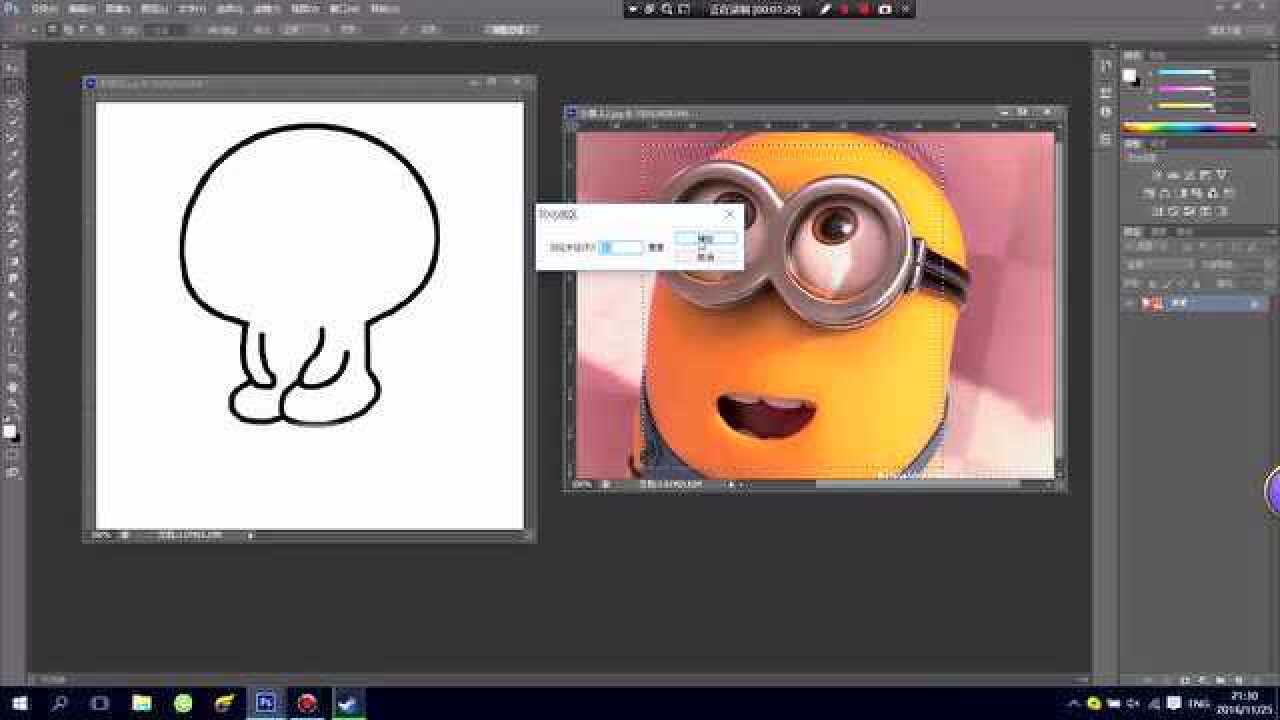Select the Rectangular Marquee tool

click(x=13, y=86)
